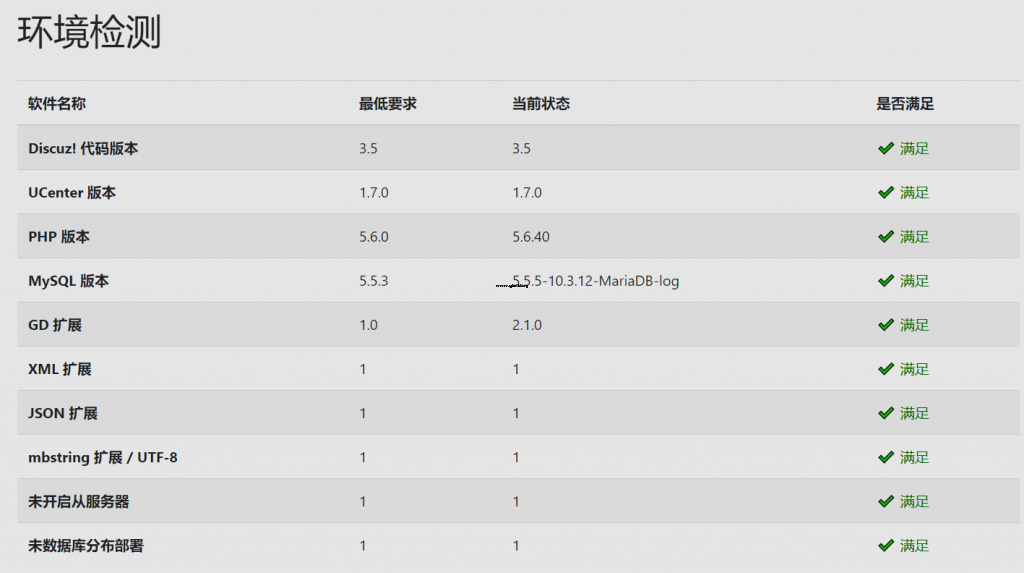Click the mbstring 扩展 checkmark icon

pyautogui.click(x=886, y=457)
